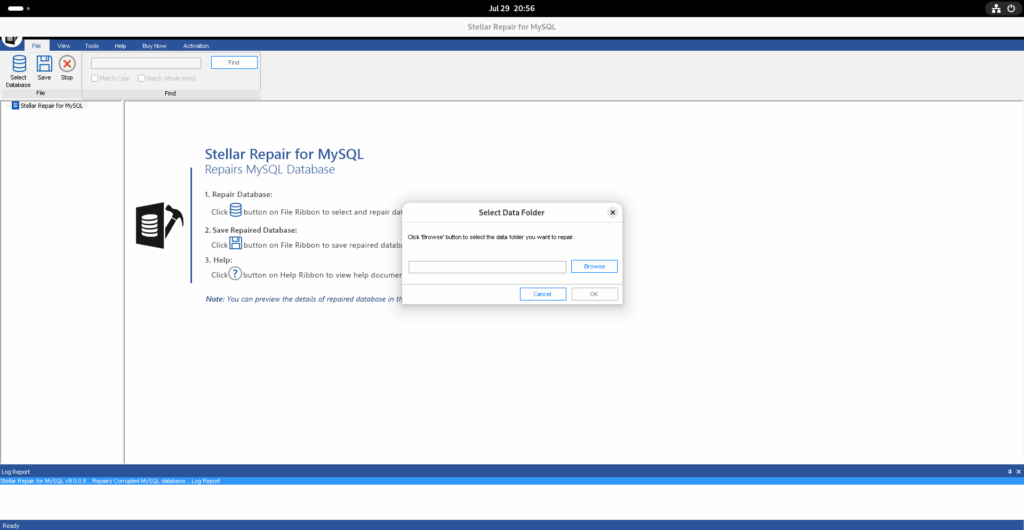Click the Browse button in dialog

594,266
